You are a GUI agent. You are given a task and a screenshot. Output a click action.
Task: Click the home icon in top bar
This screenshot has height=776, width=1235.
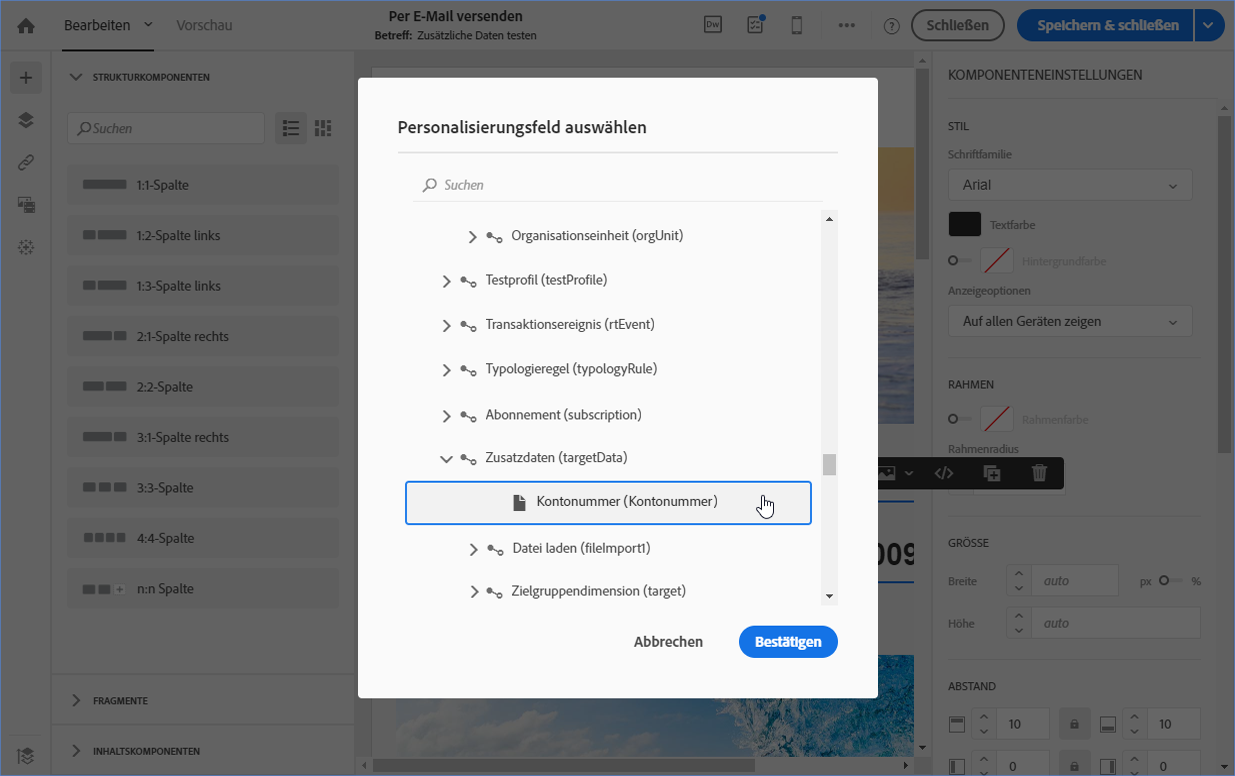26,26
